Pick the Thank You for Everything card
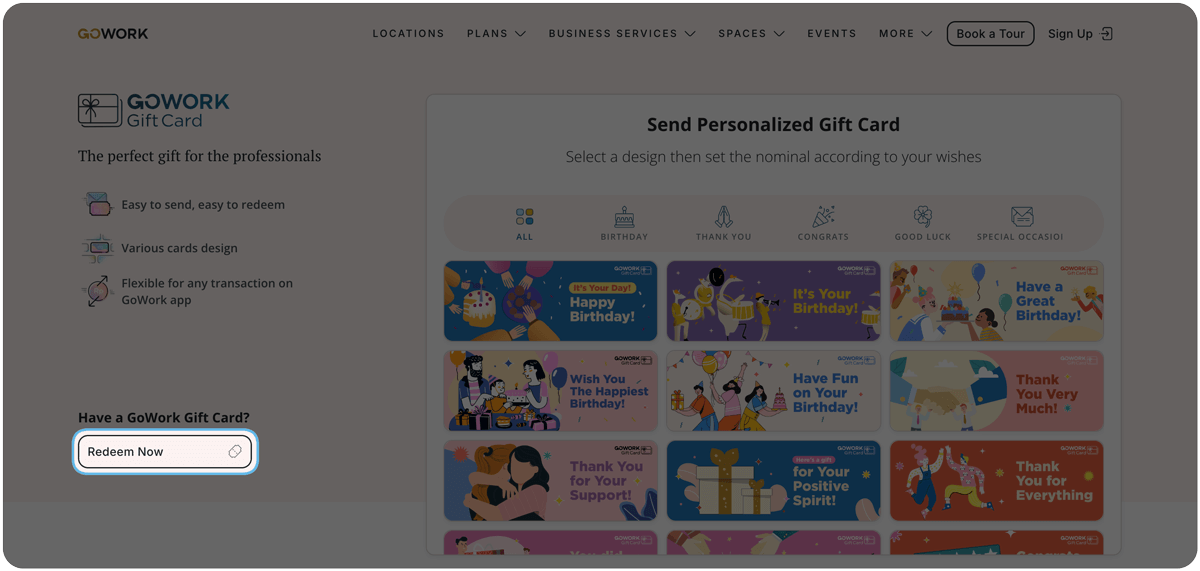Image resolution: width=1200 pixels, height=571 pixels. [997, 481]
